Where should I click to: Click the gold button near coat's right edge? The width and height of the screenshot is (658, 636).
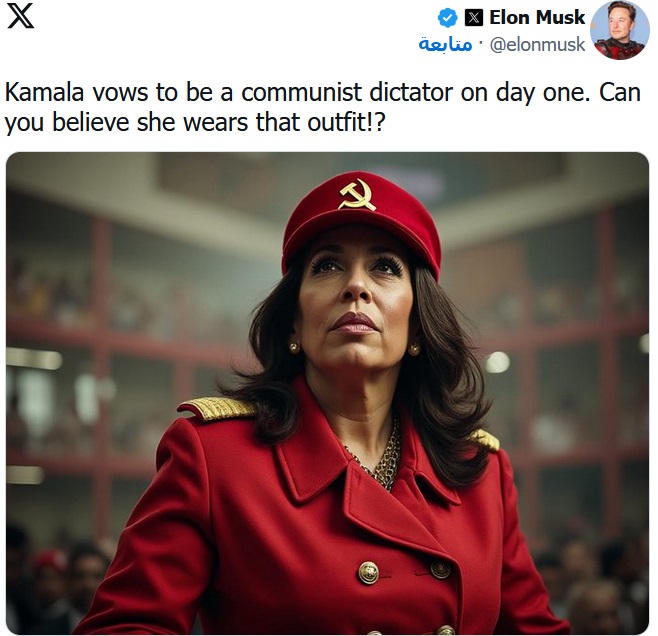tap(440, 569)
